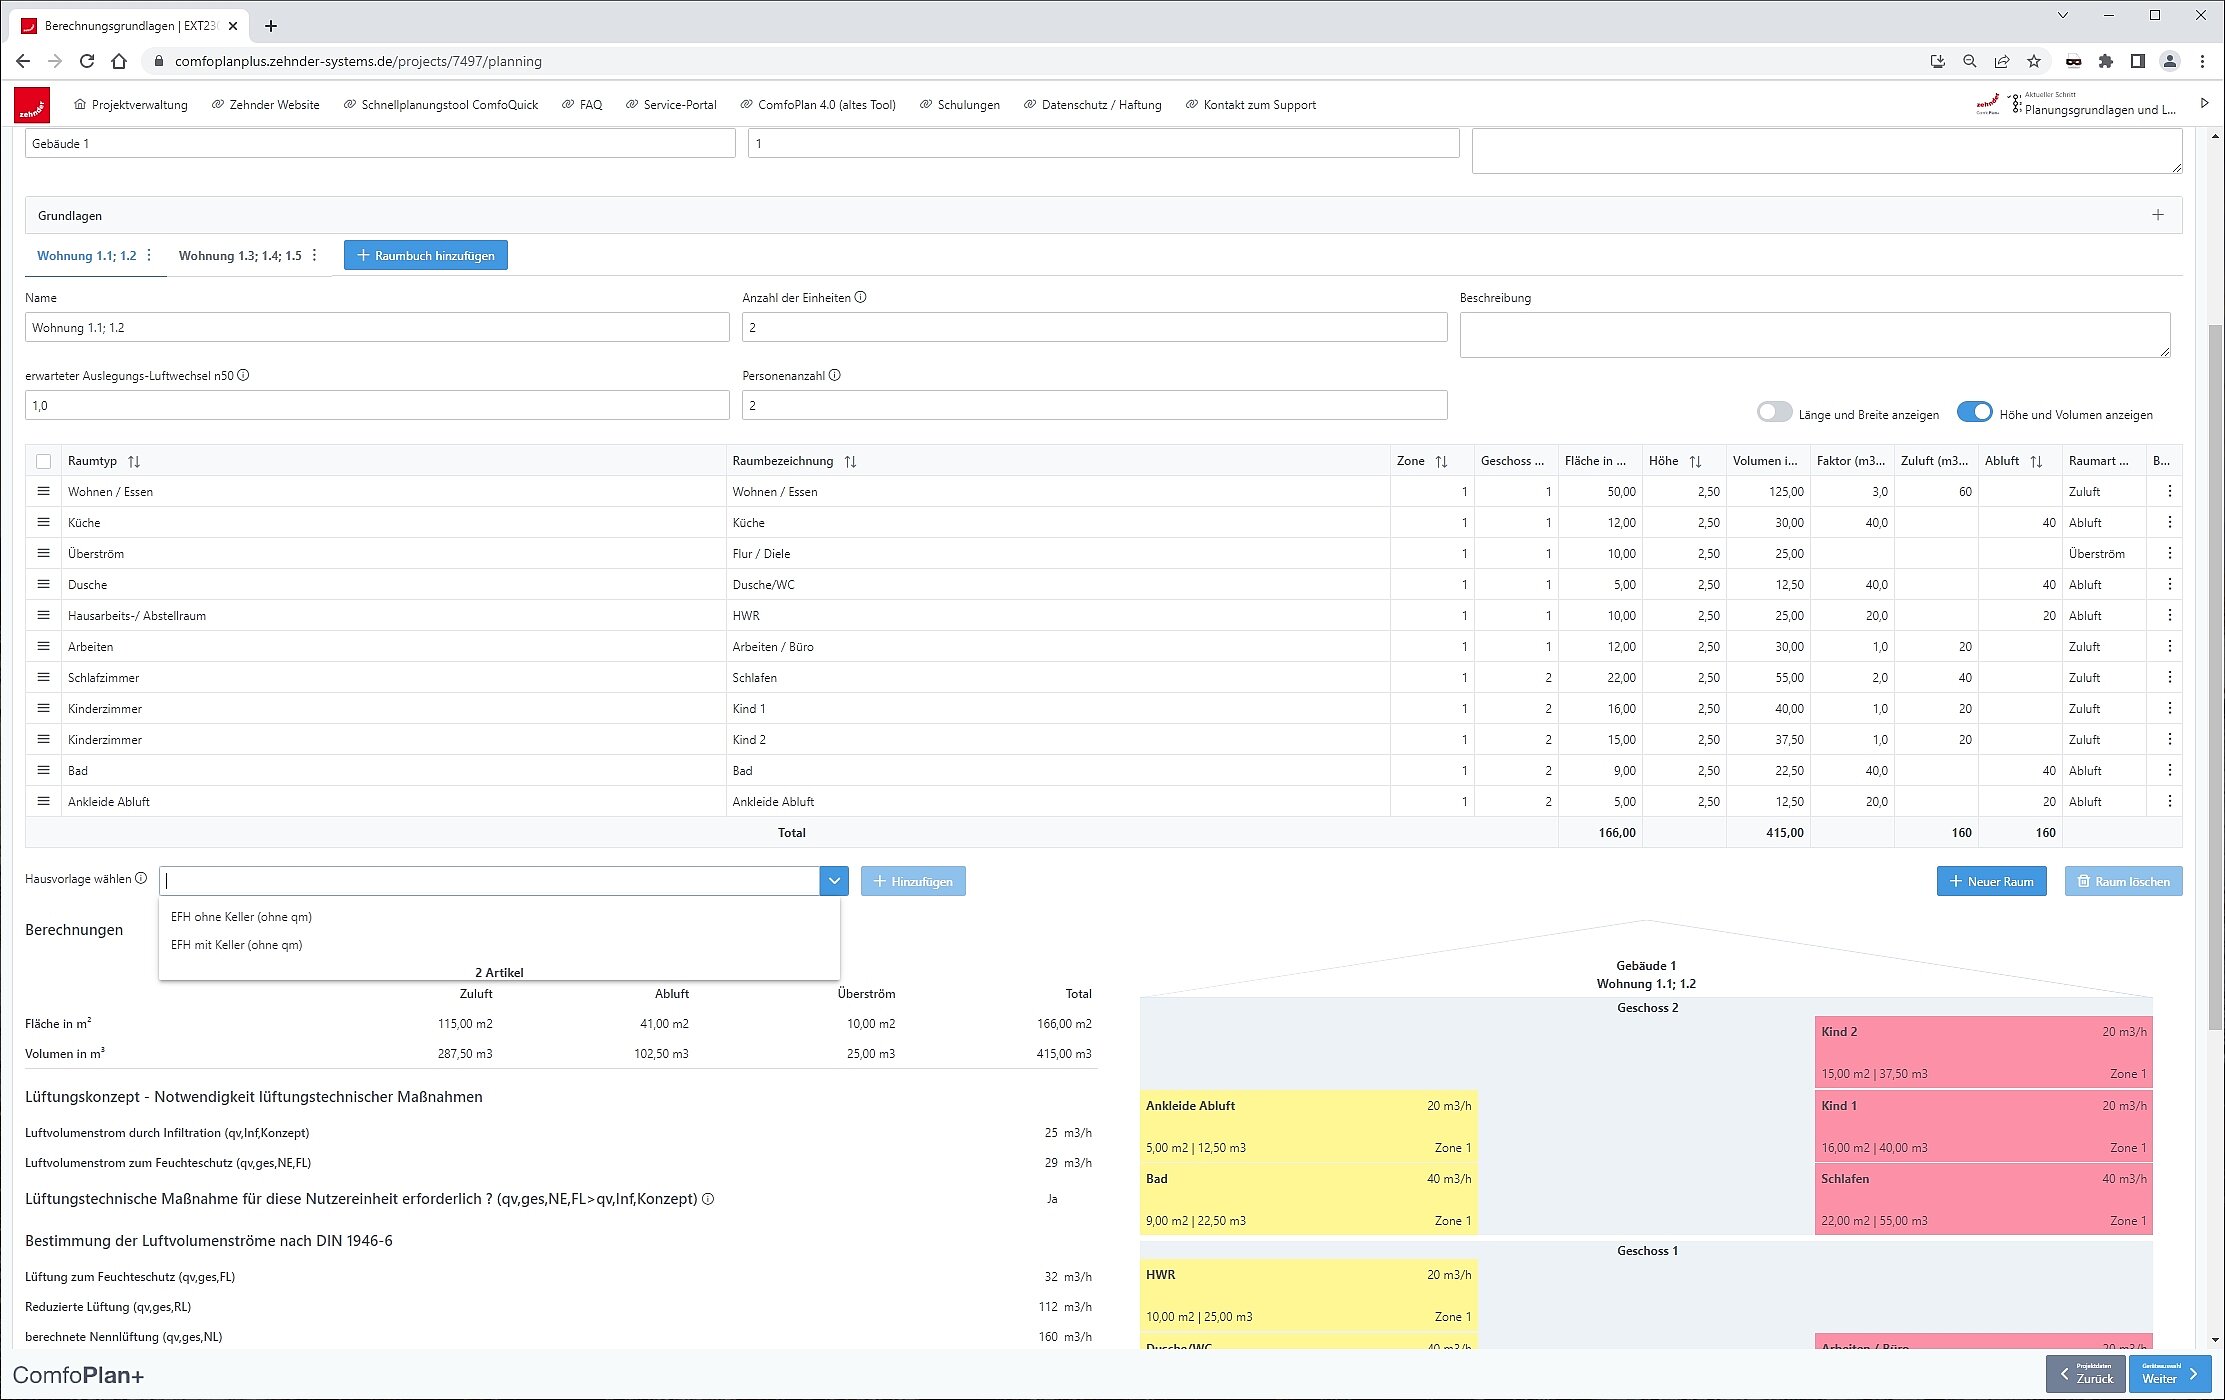Click info icon beside Hausvorlage wählen
This screenshot has height=1400, width=2225.
point(141,878)
